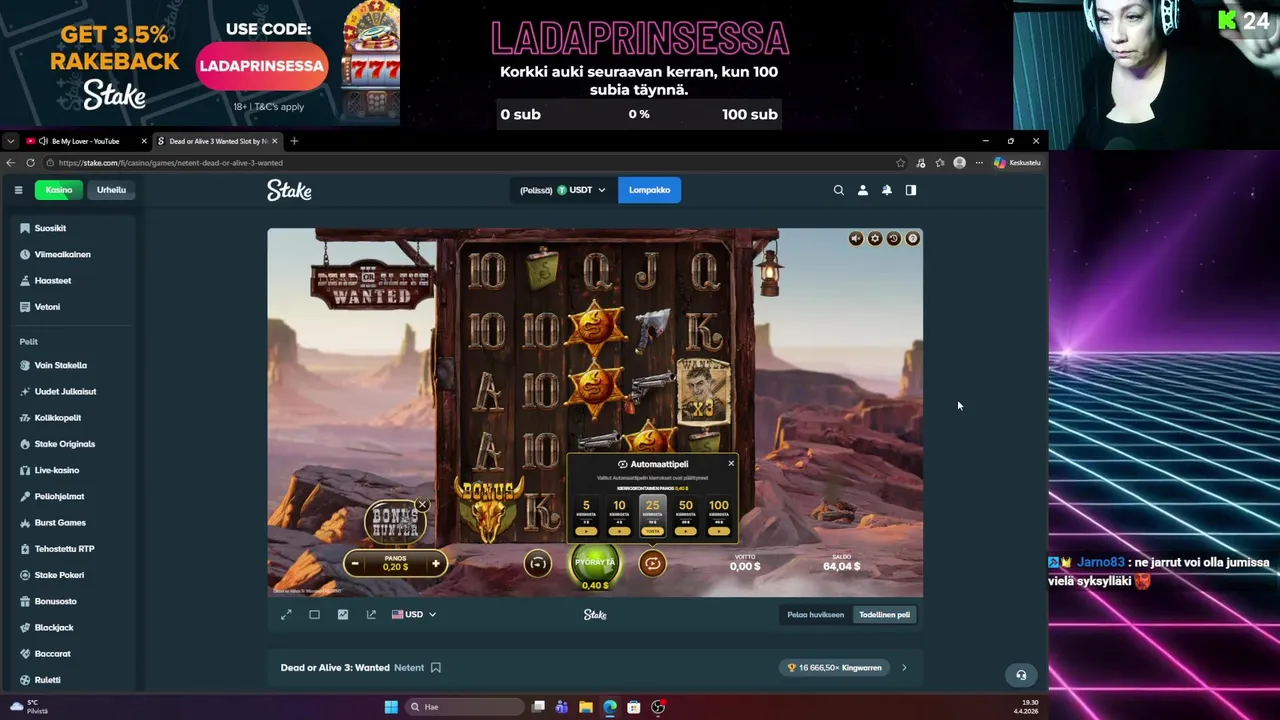Spin with the green Pyöräytä button
Screen dimensions: 1280x720
[x=595, y=562]
